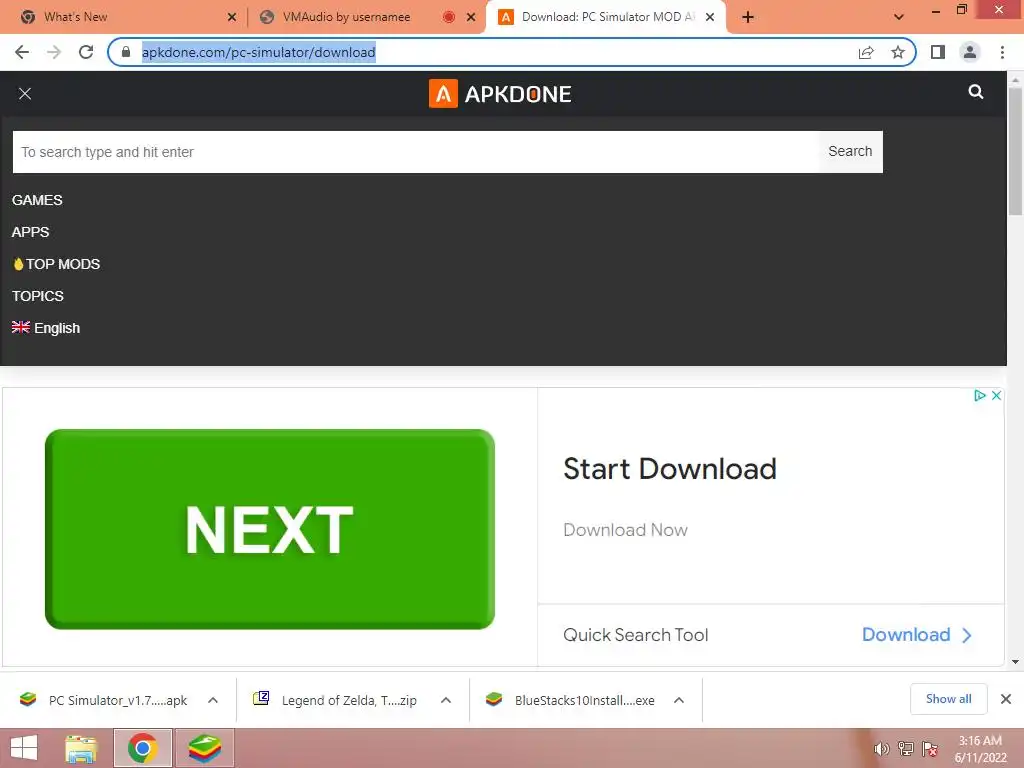The height and width of the screenshot is (768, 1024).
Task: Change language via English entry
Action: [x=46, y=328]
